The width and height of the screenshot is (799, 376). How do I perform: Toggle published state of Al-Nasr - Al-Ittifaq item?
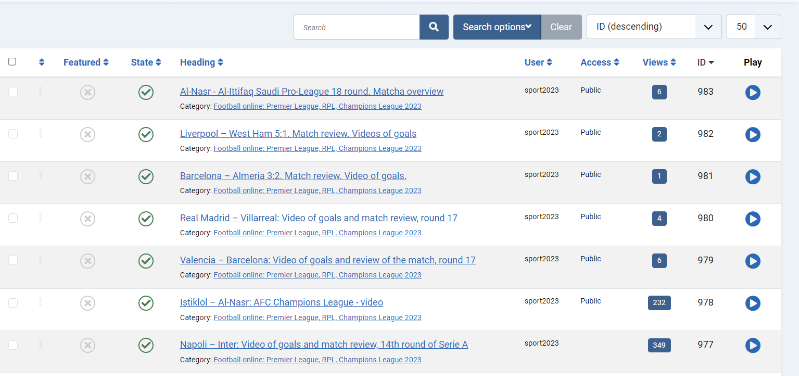tap(146, 92)
